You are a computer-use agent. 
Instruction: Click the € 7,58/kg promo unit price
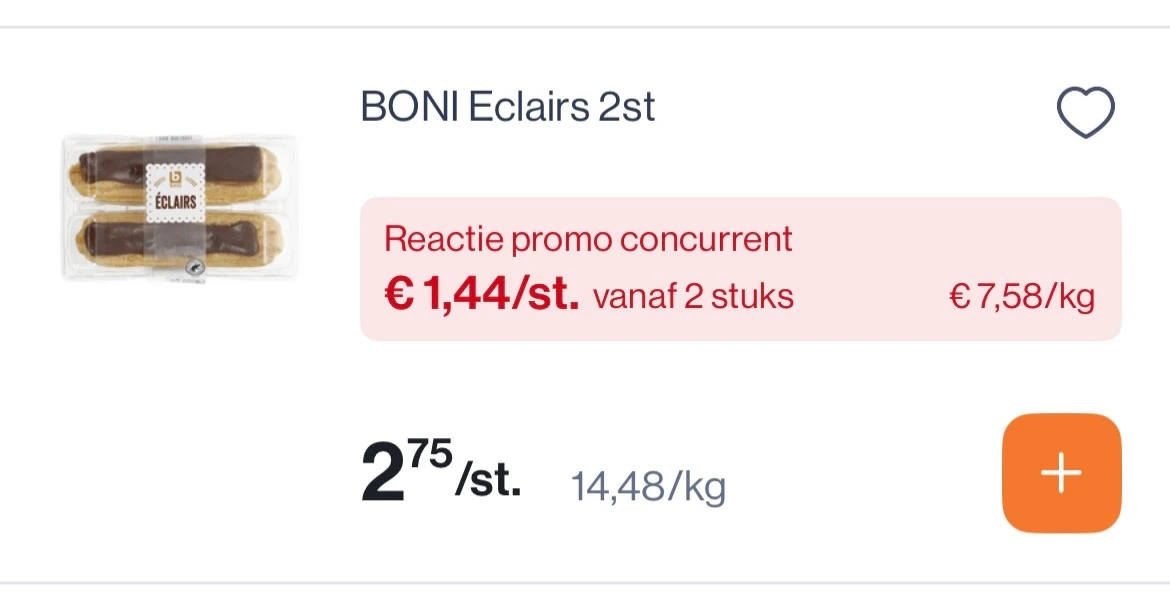click(1023, 294)
